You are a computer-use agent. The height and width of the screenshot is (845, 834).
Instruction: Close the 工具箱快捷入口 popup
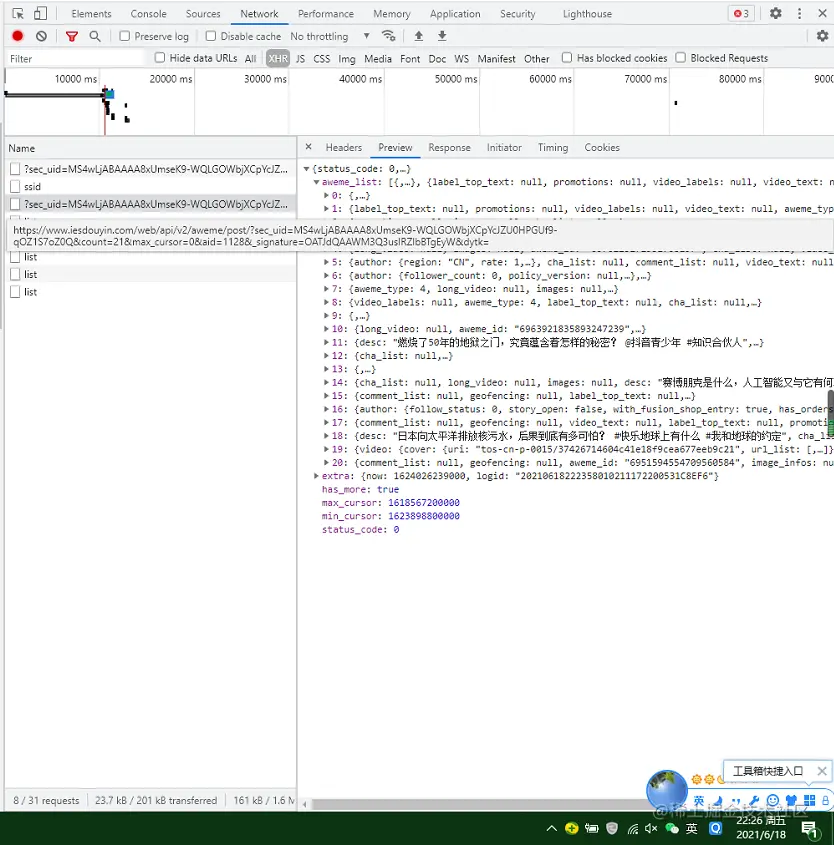click(x=822, y=771)
